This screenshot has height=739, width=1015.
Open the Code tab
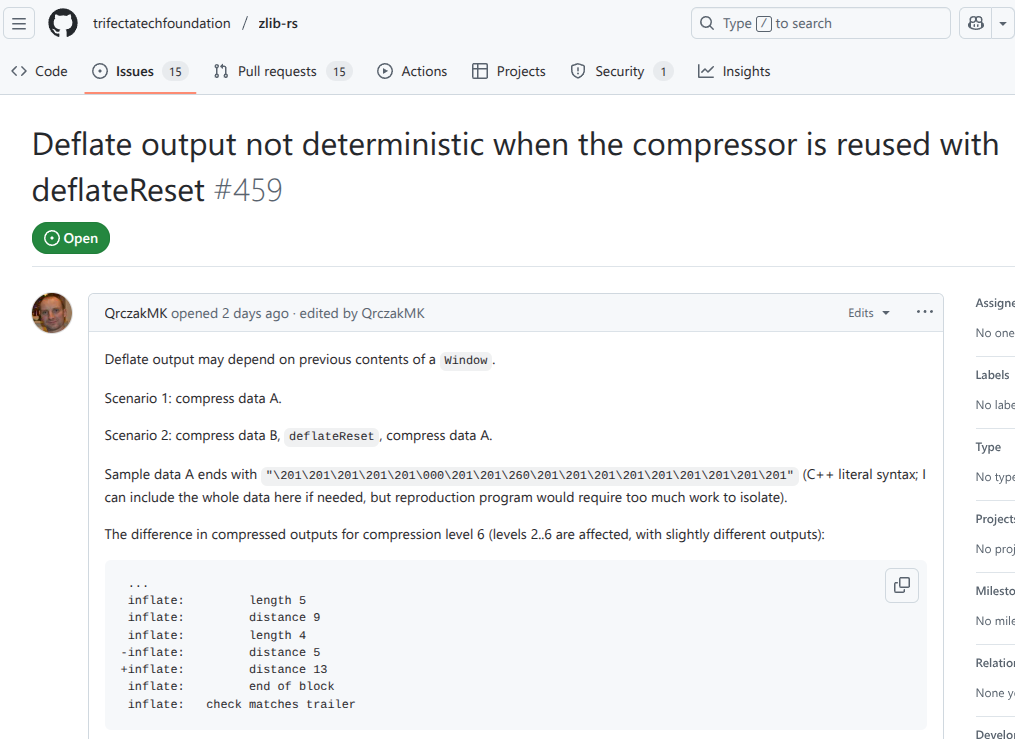39,71
